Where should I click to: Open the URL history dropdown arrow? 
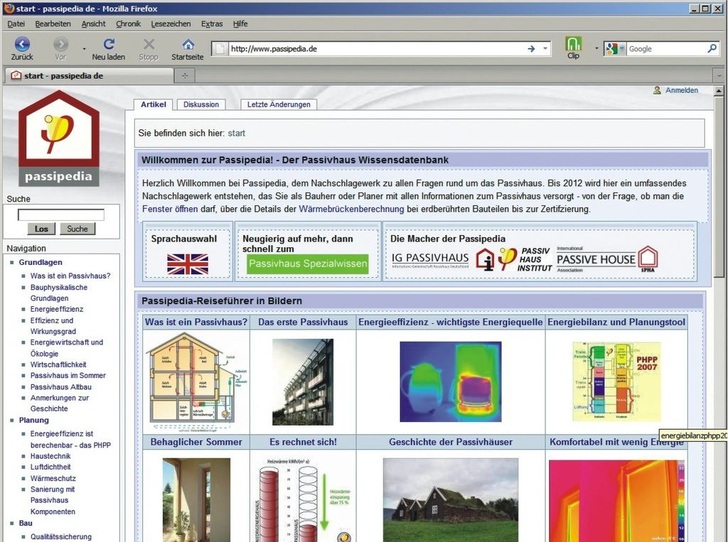545,48
